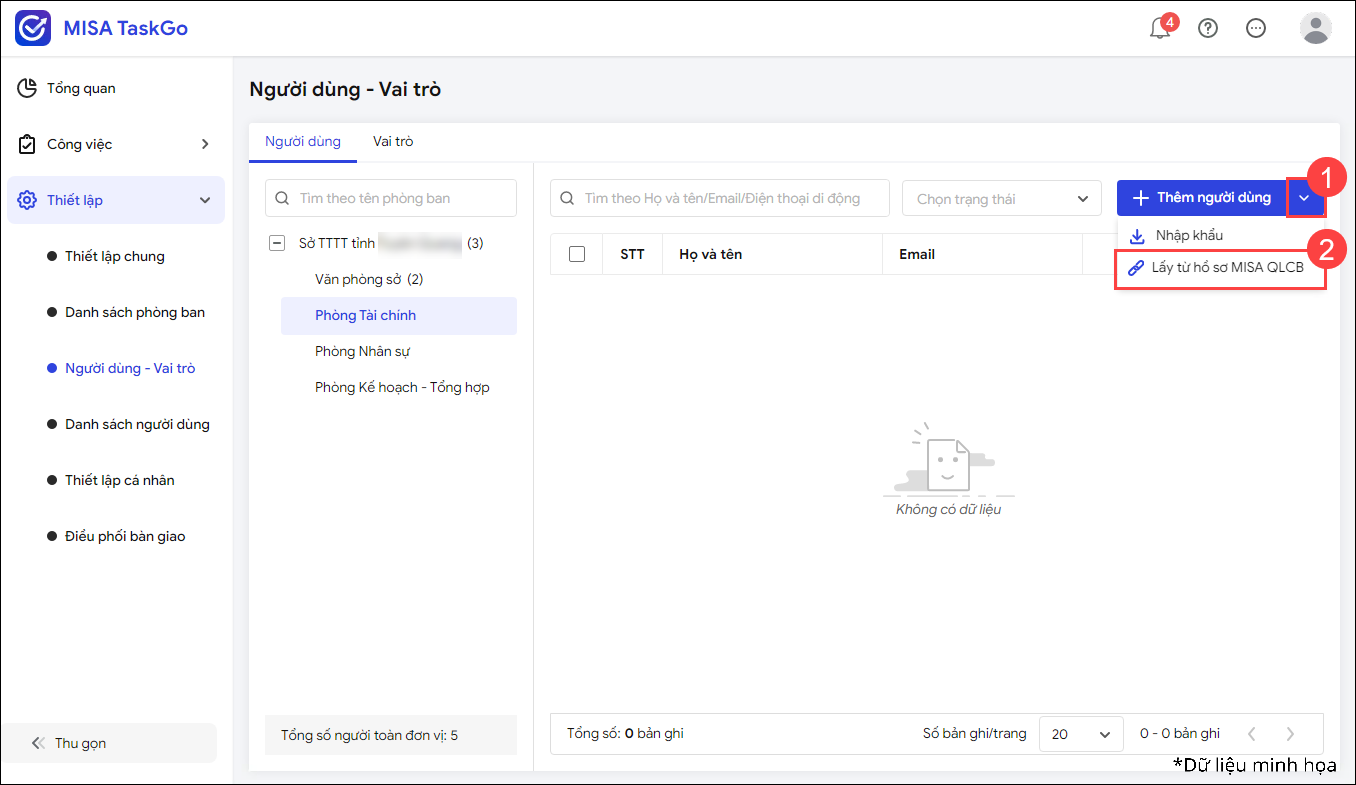Choose Nhập khẩu from the dropdown menu

pyautogui.click(x=1188, y=235)
